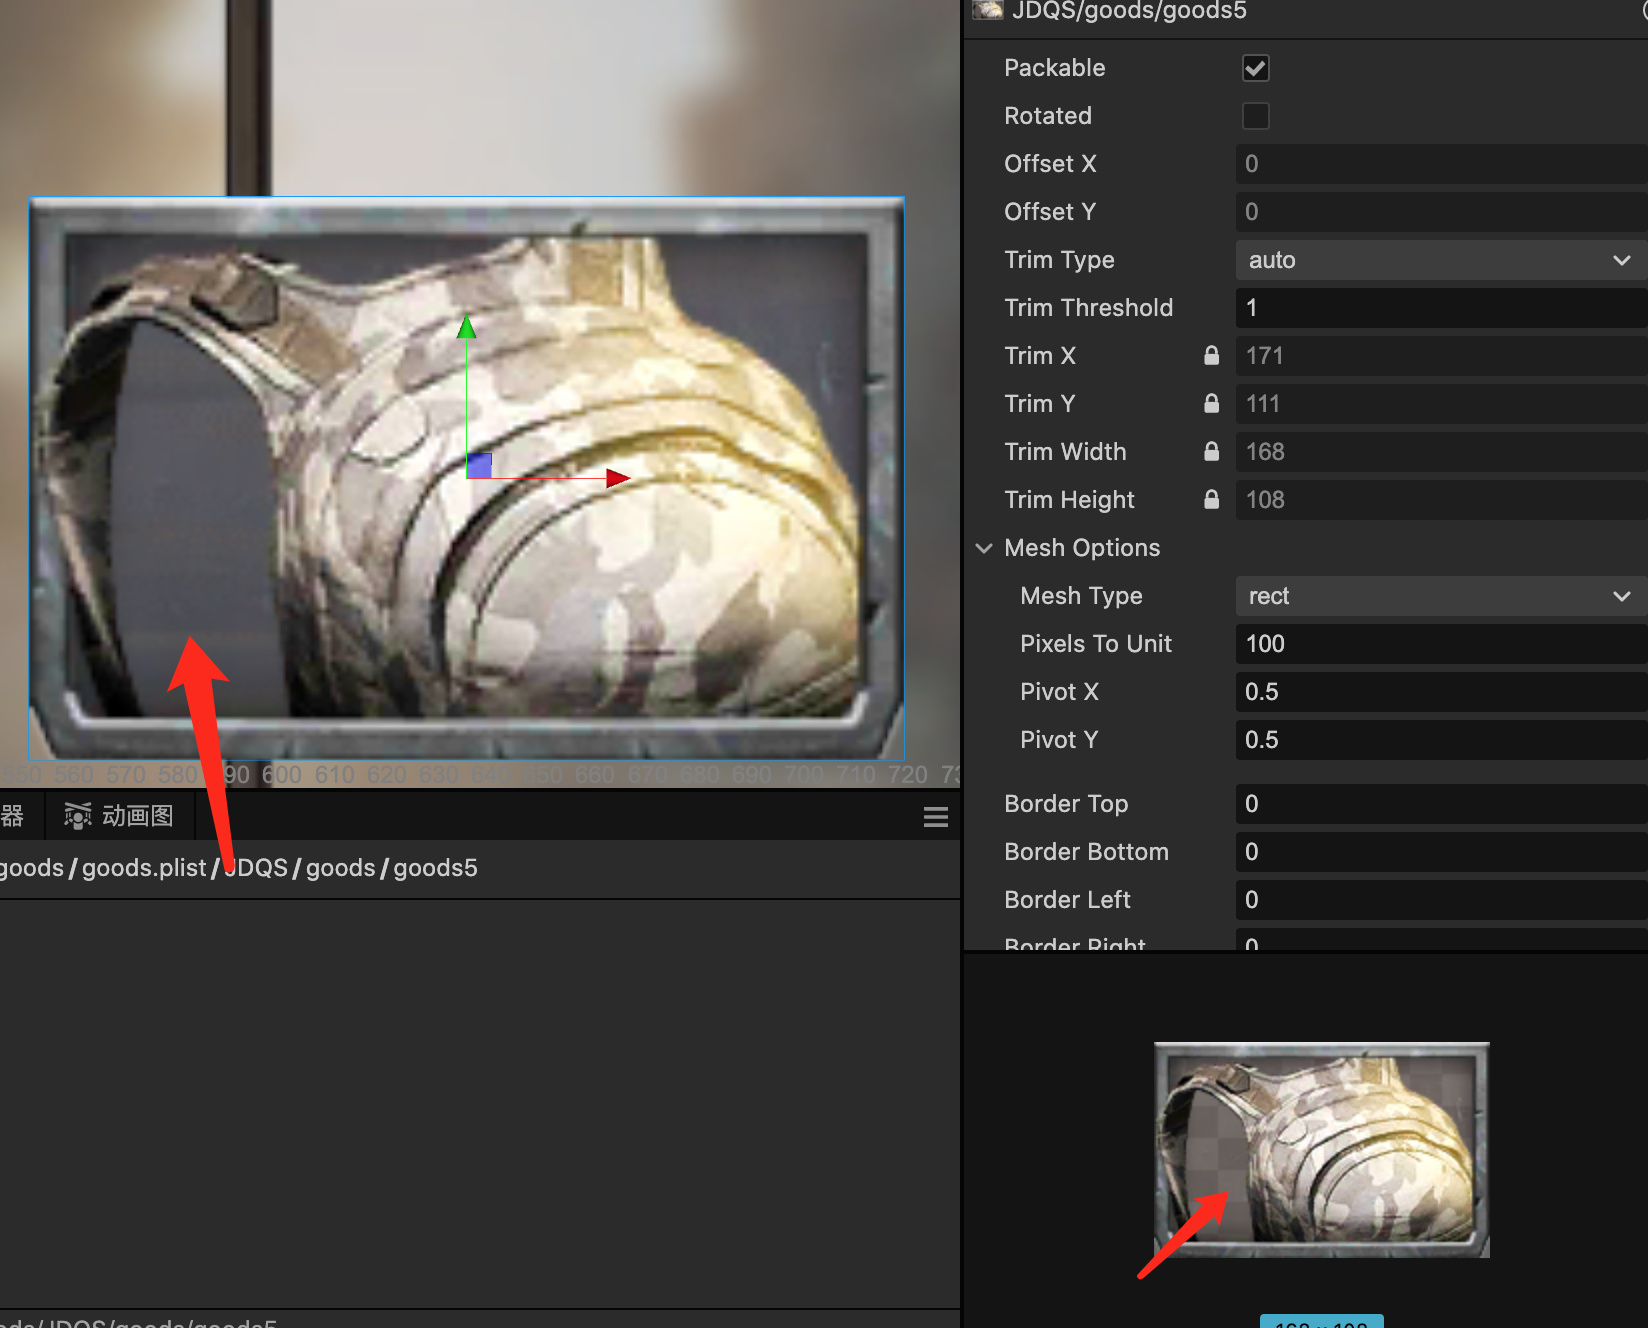Focus the Border Top field

[x=1441, y=804]
